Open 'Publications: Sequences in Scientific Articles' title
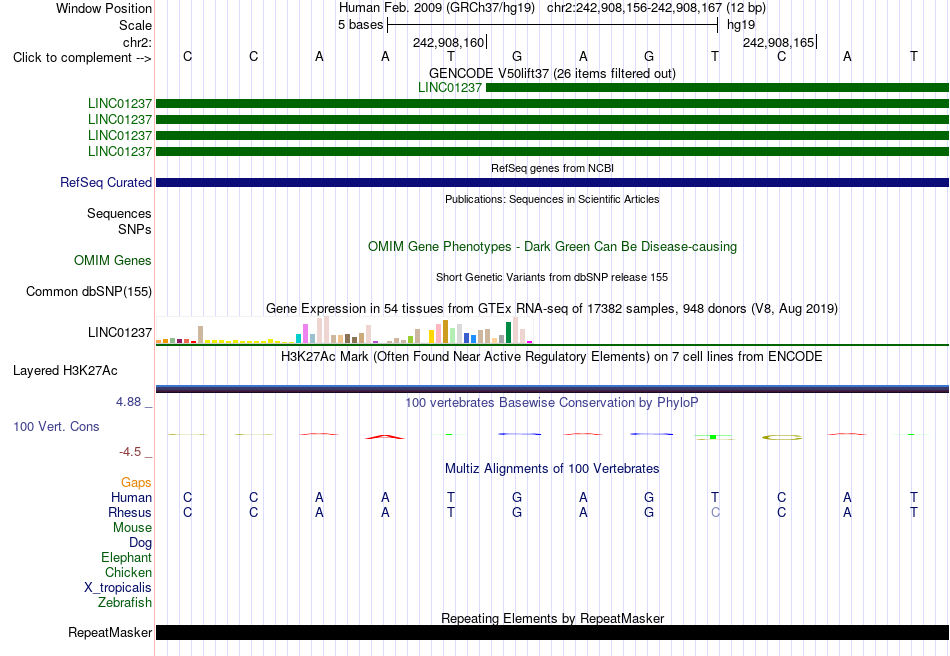Screen dimensions: 950x656 [x=552, y=199]
